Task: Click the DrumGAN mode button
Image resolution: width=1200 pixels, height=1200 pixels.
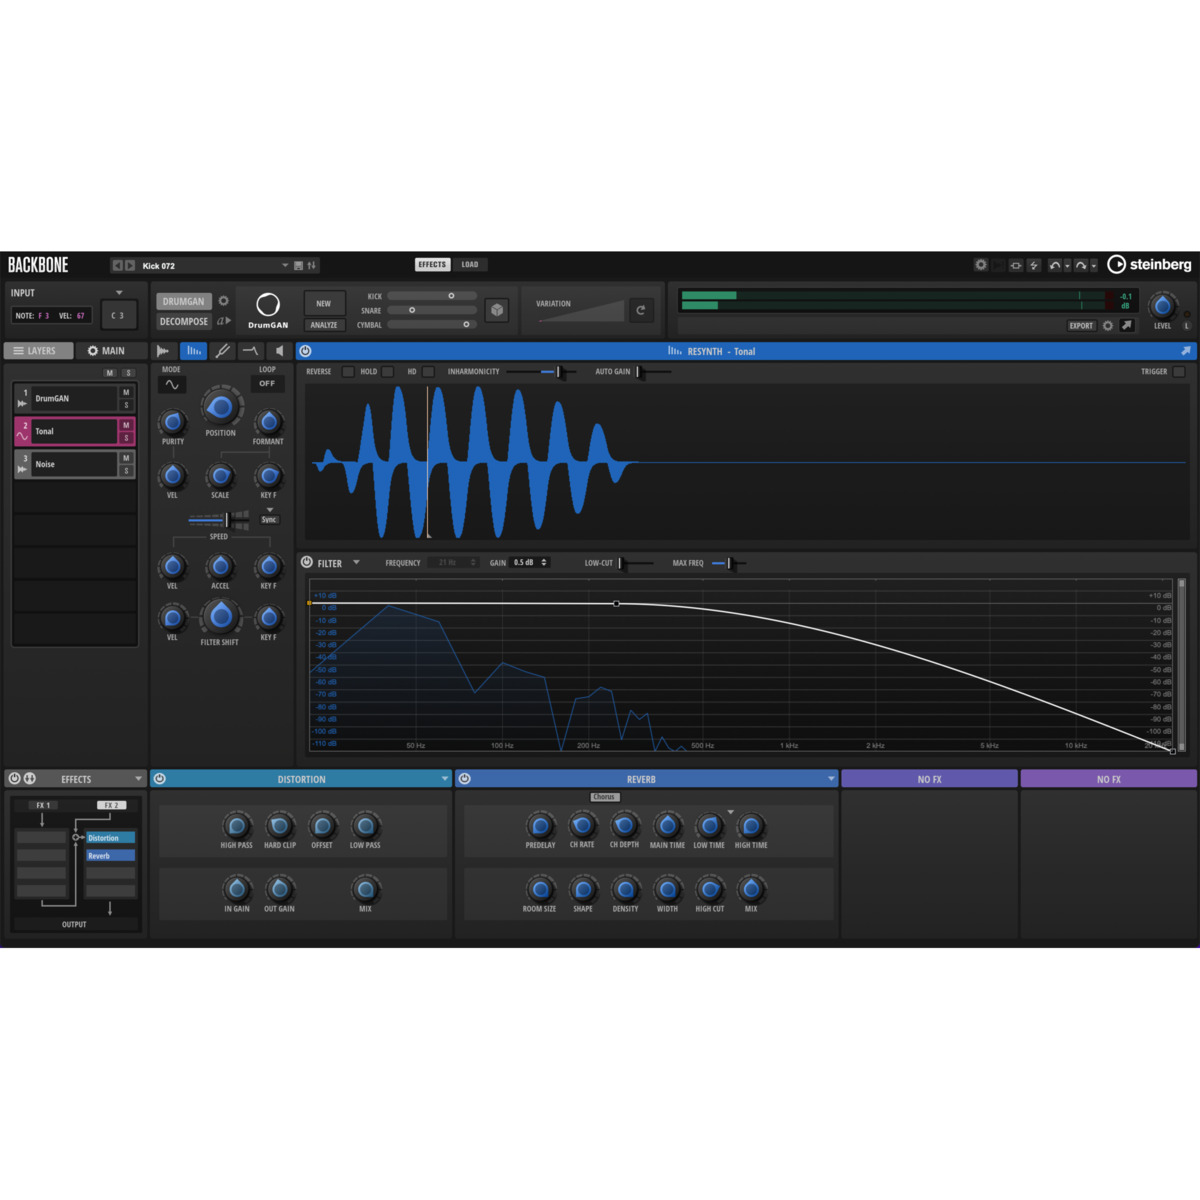Action: click(x=184, y=301)
